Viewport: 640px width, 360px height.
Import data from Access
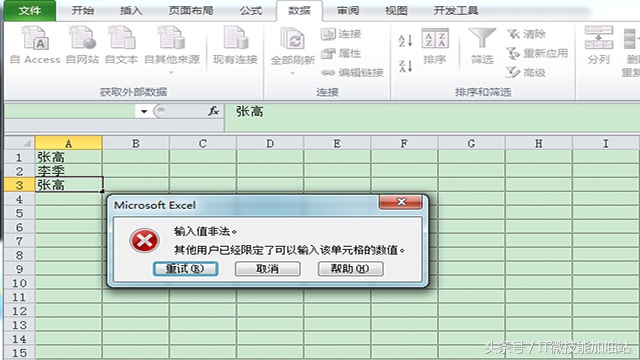[35, 45]
